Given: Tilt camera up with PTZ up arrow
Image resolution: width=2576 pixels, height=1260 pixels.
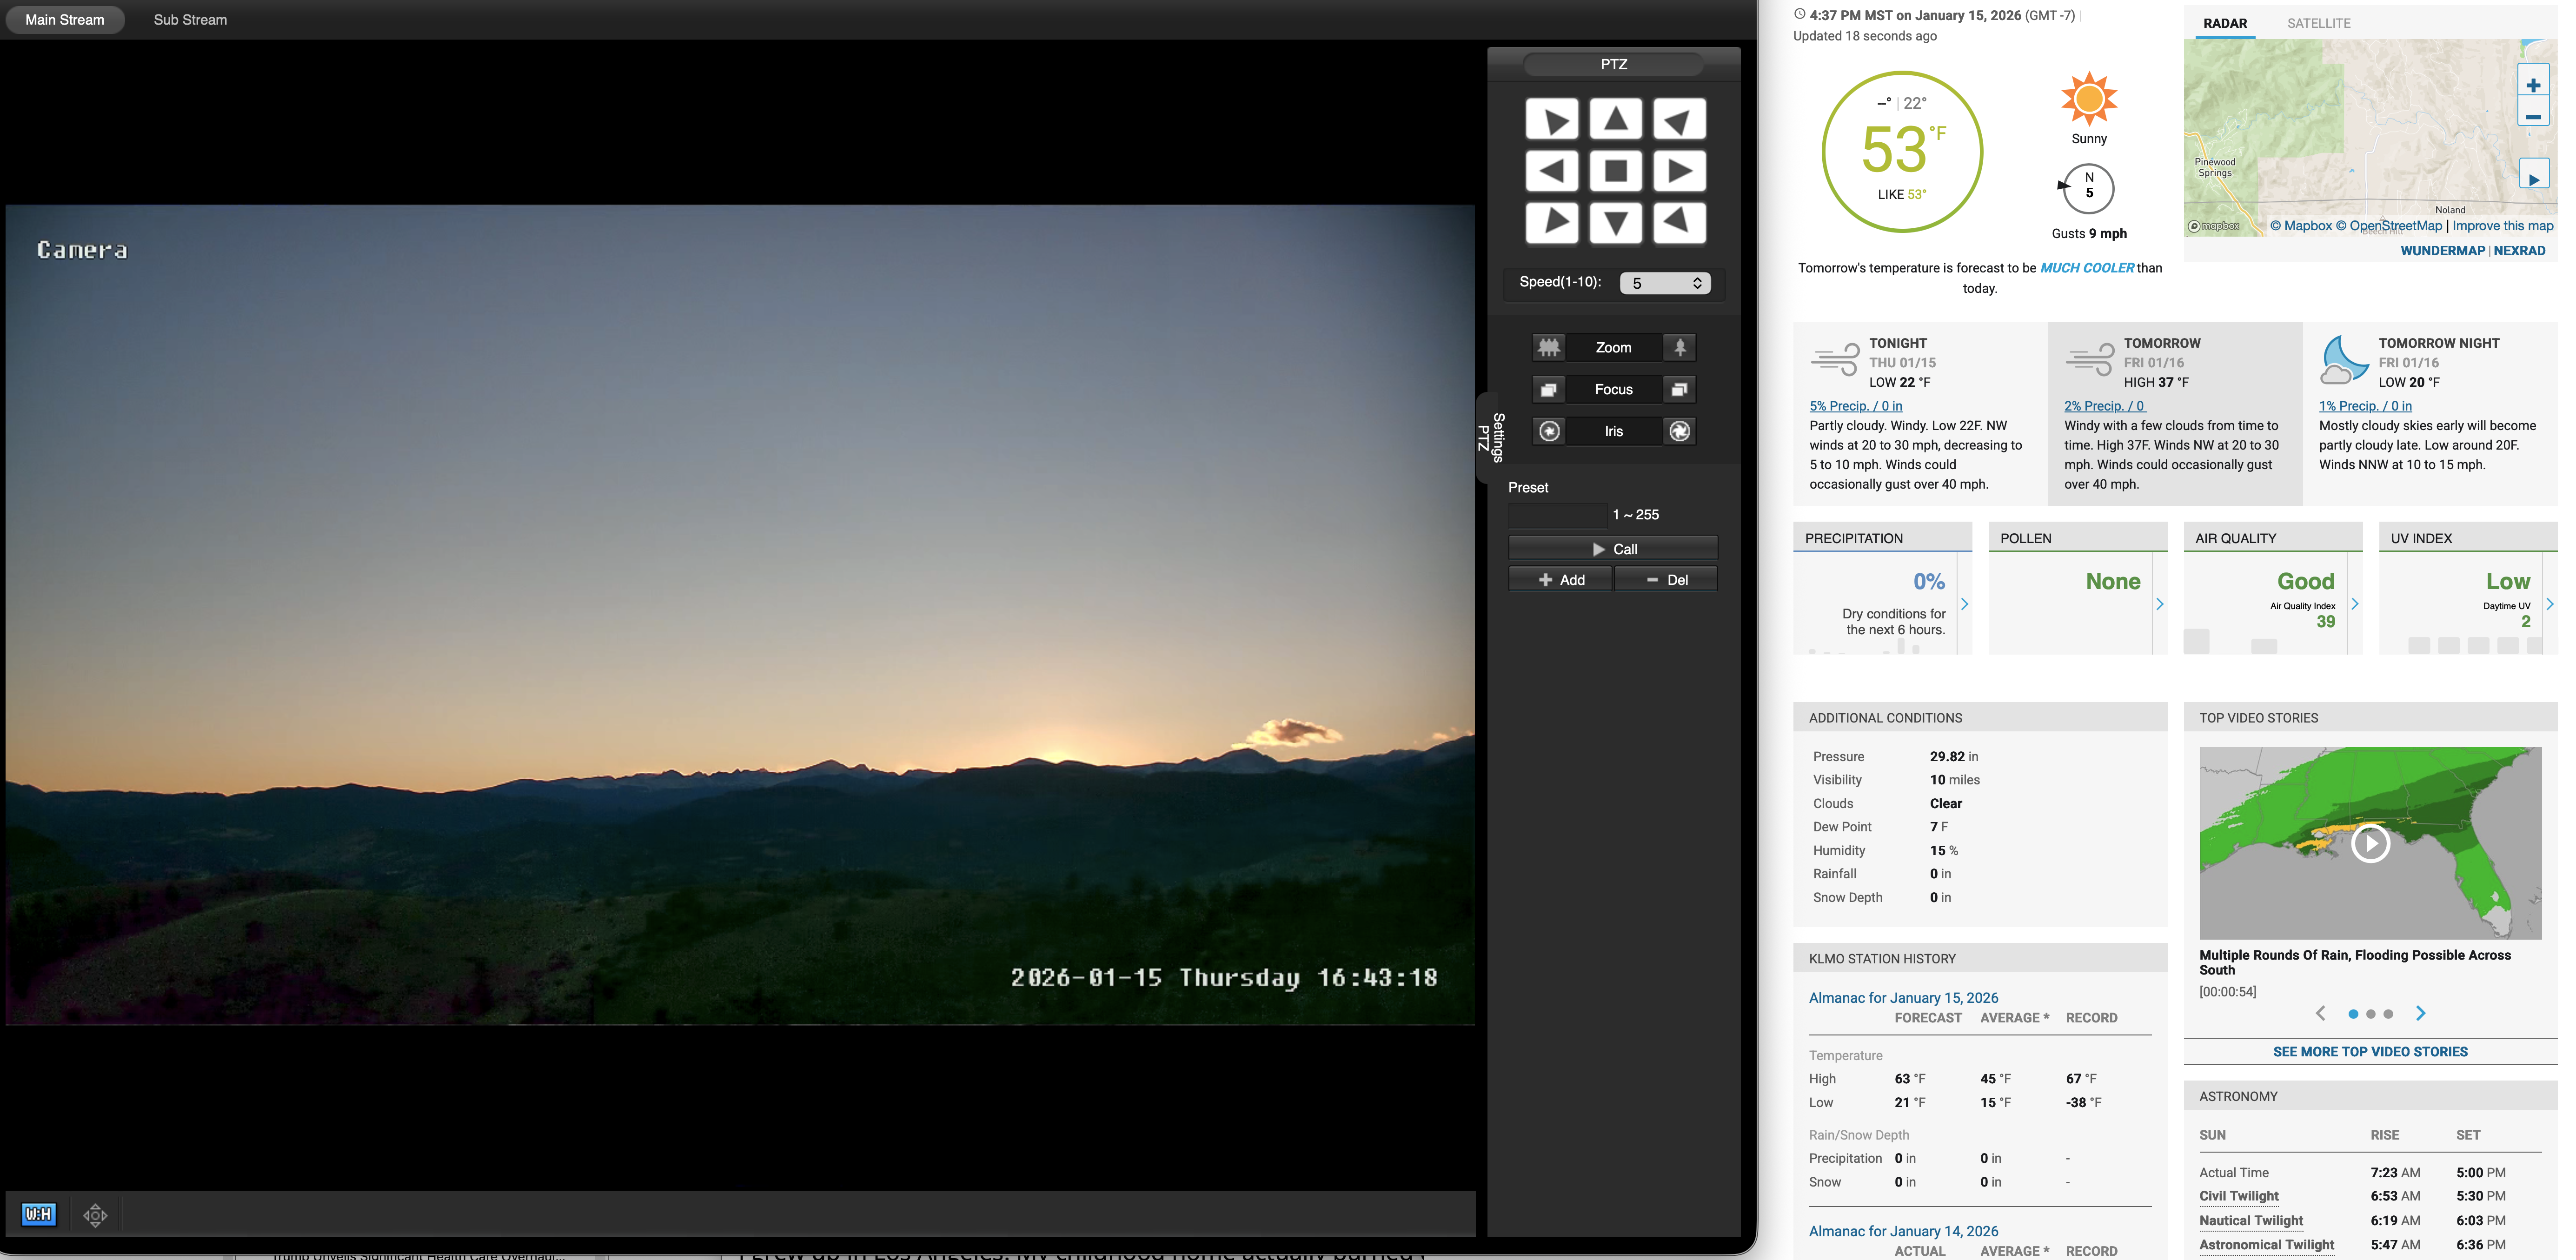Looking at the screenshot, I should [x=1615, y=120].
